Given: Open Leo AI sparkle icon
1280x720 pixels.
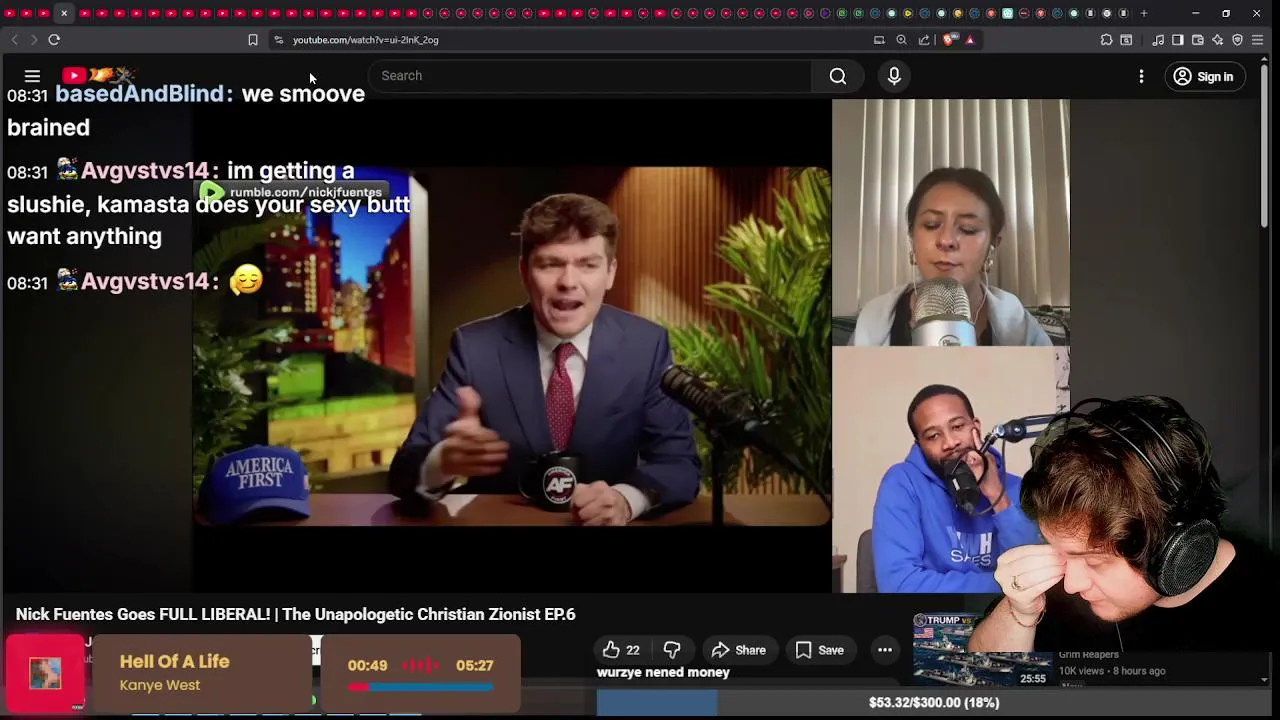Looking at the screenshot, I should 1218,40.
